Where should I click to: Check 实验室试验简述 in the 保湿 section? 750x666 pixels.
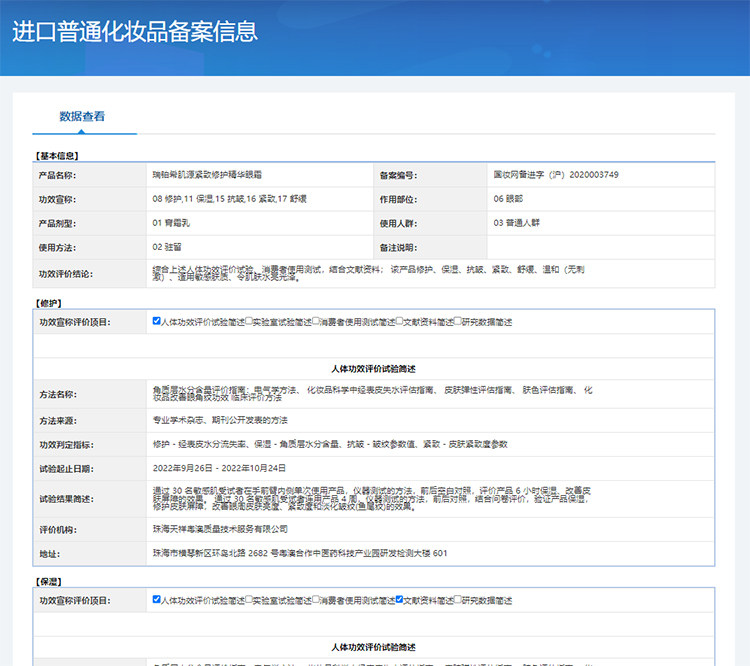(x=249, y=600)
